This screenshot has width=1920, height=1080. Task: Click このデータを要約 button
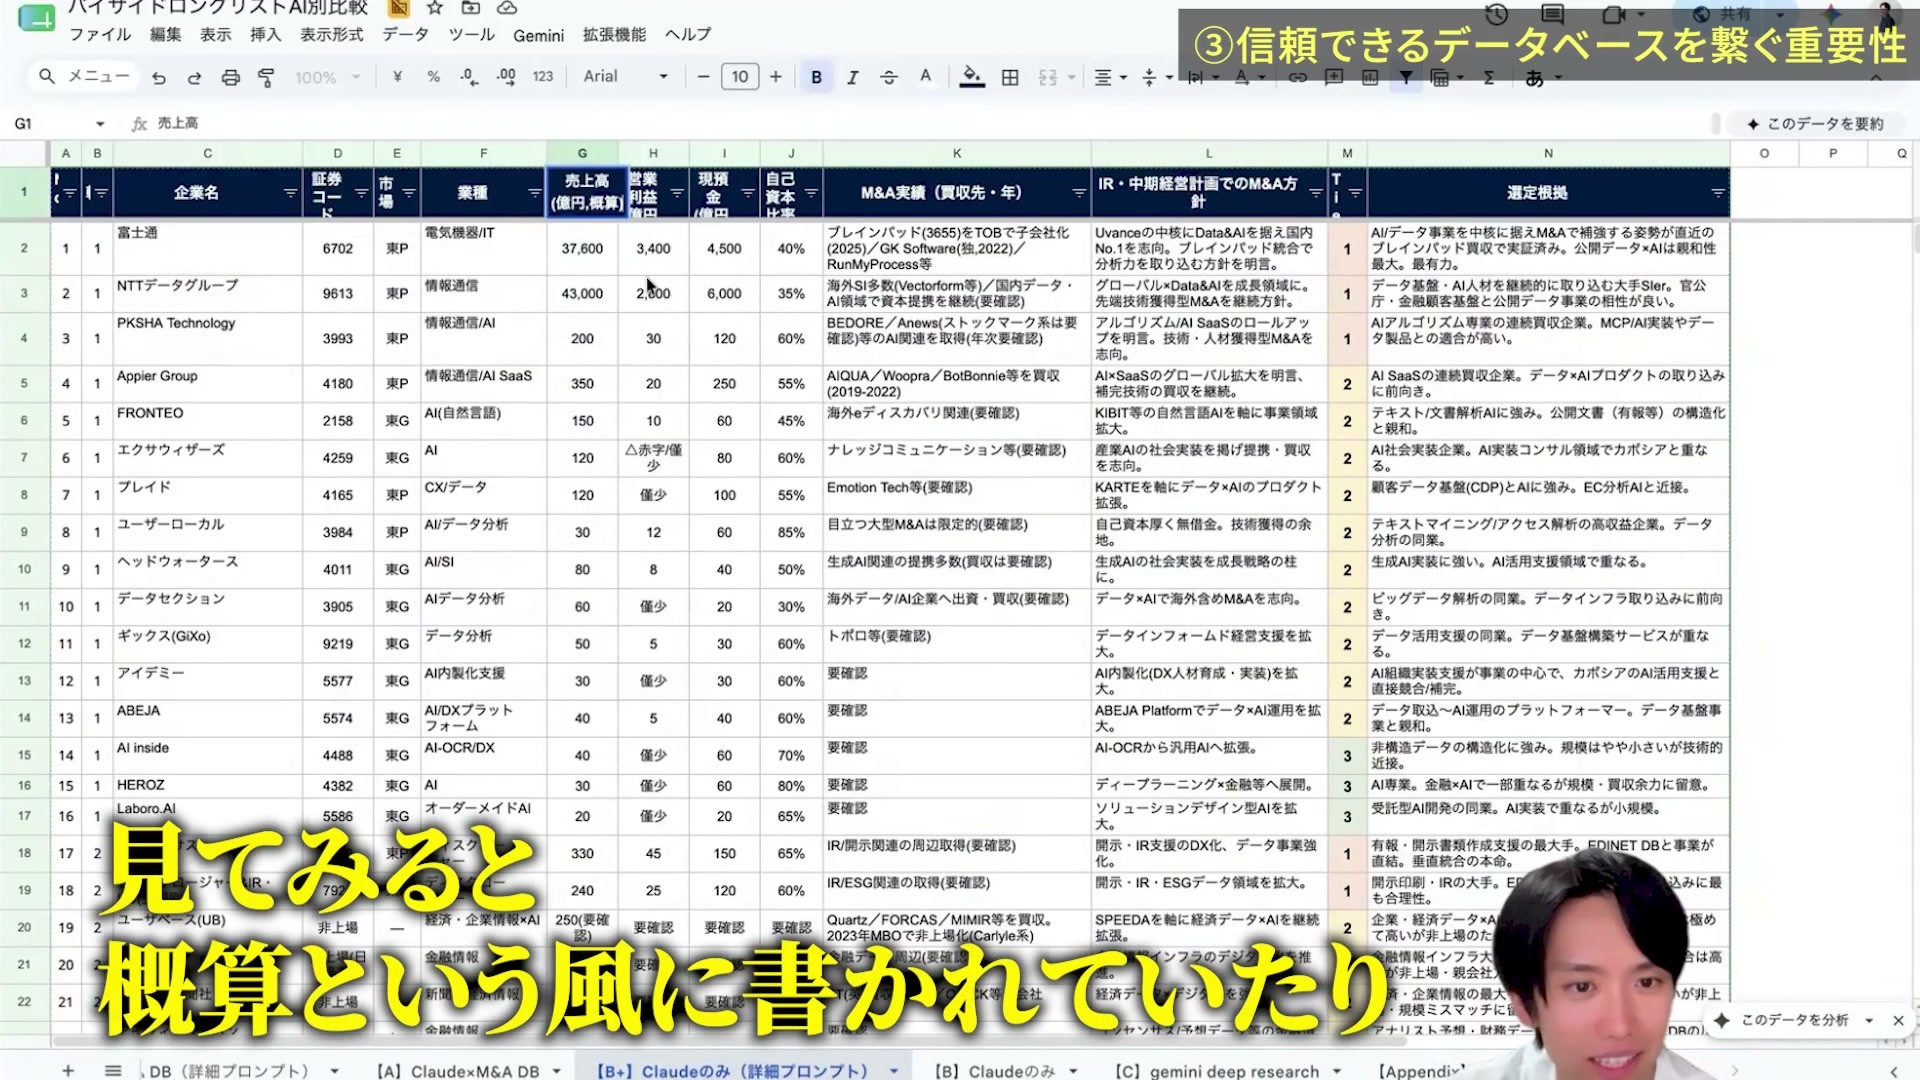click(1815, 124)
